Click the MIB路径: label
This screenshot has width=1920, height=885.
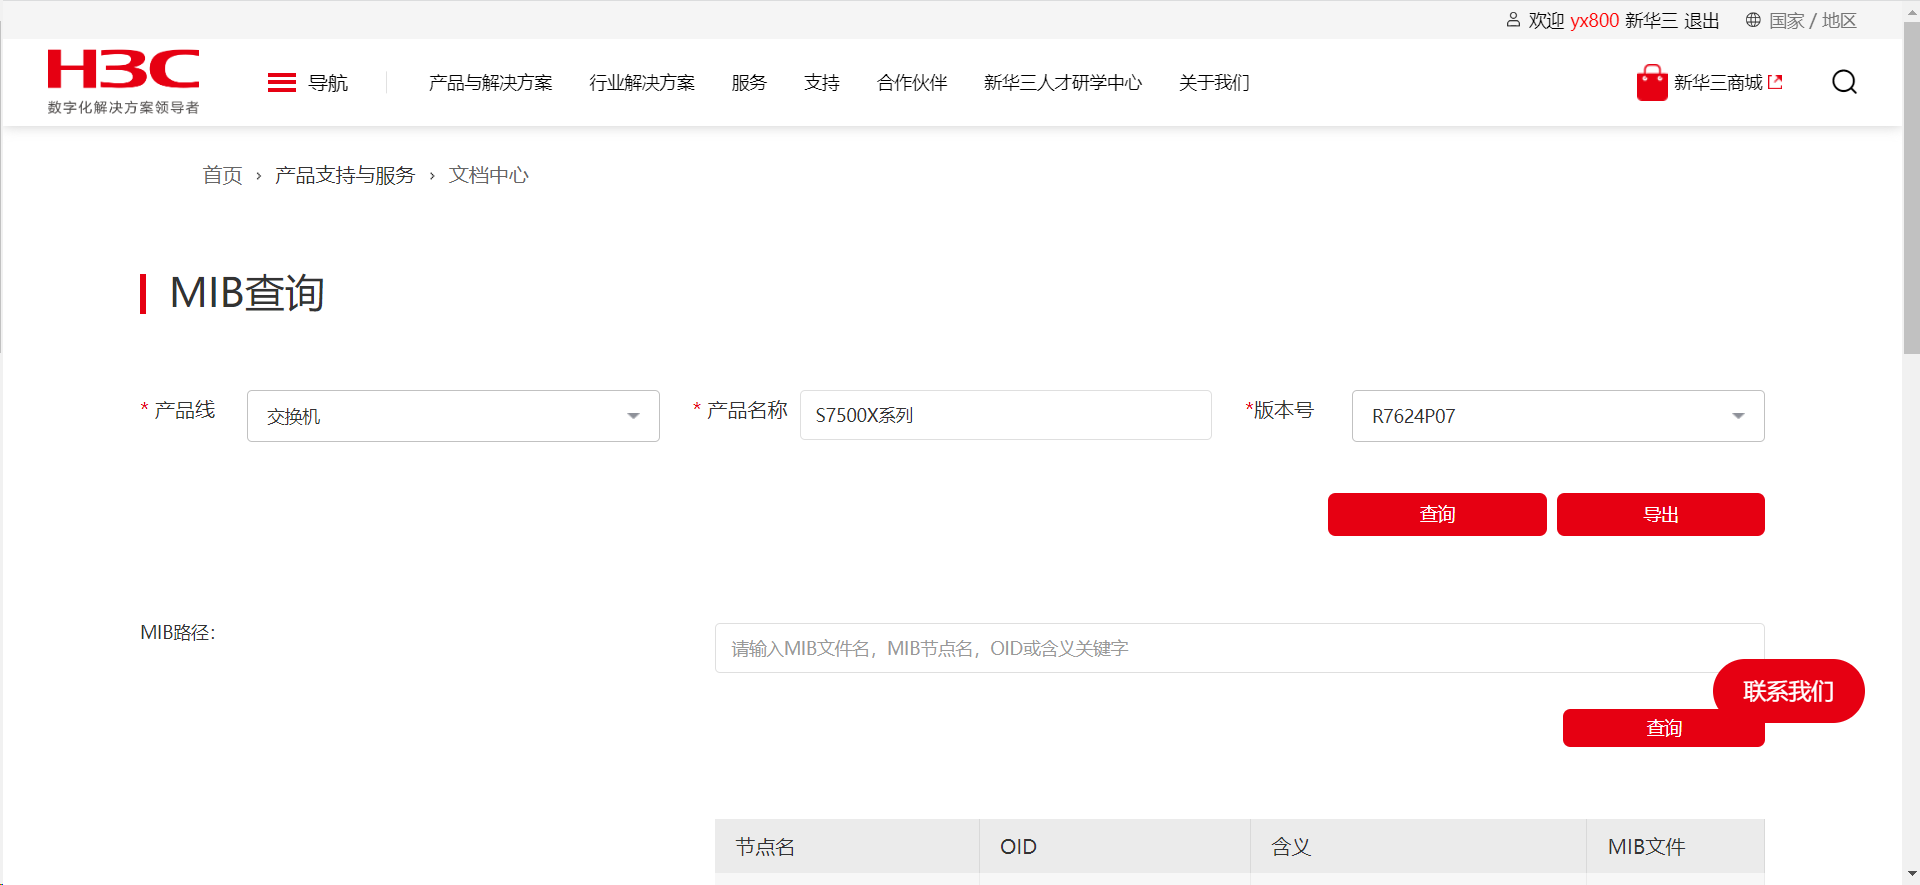click(178, 632)
